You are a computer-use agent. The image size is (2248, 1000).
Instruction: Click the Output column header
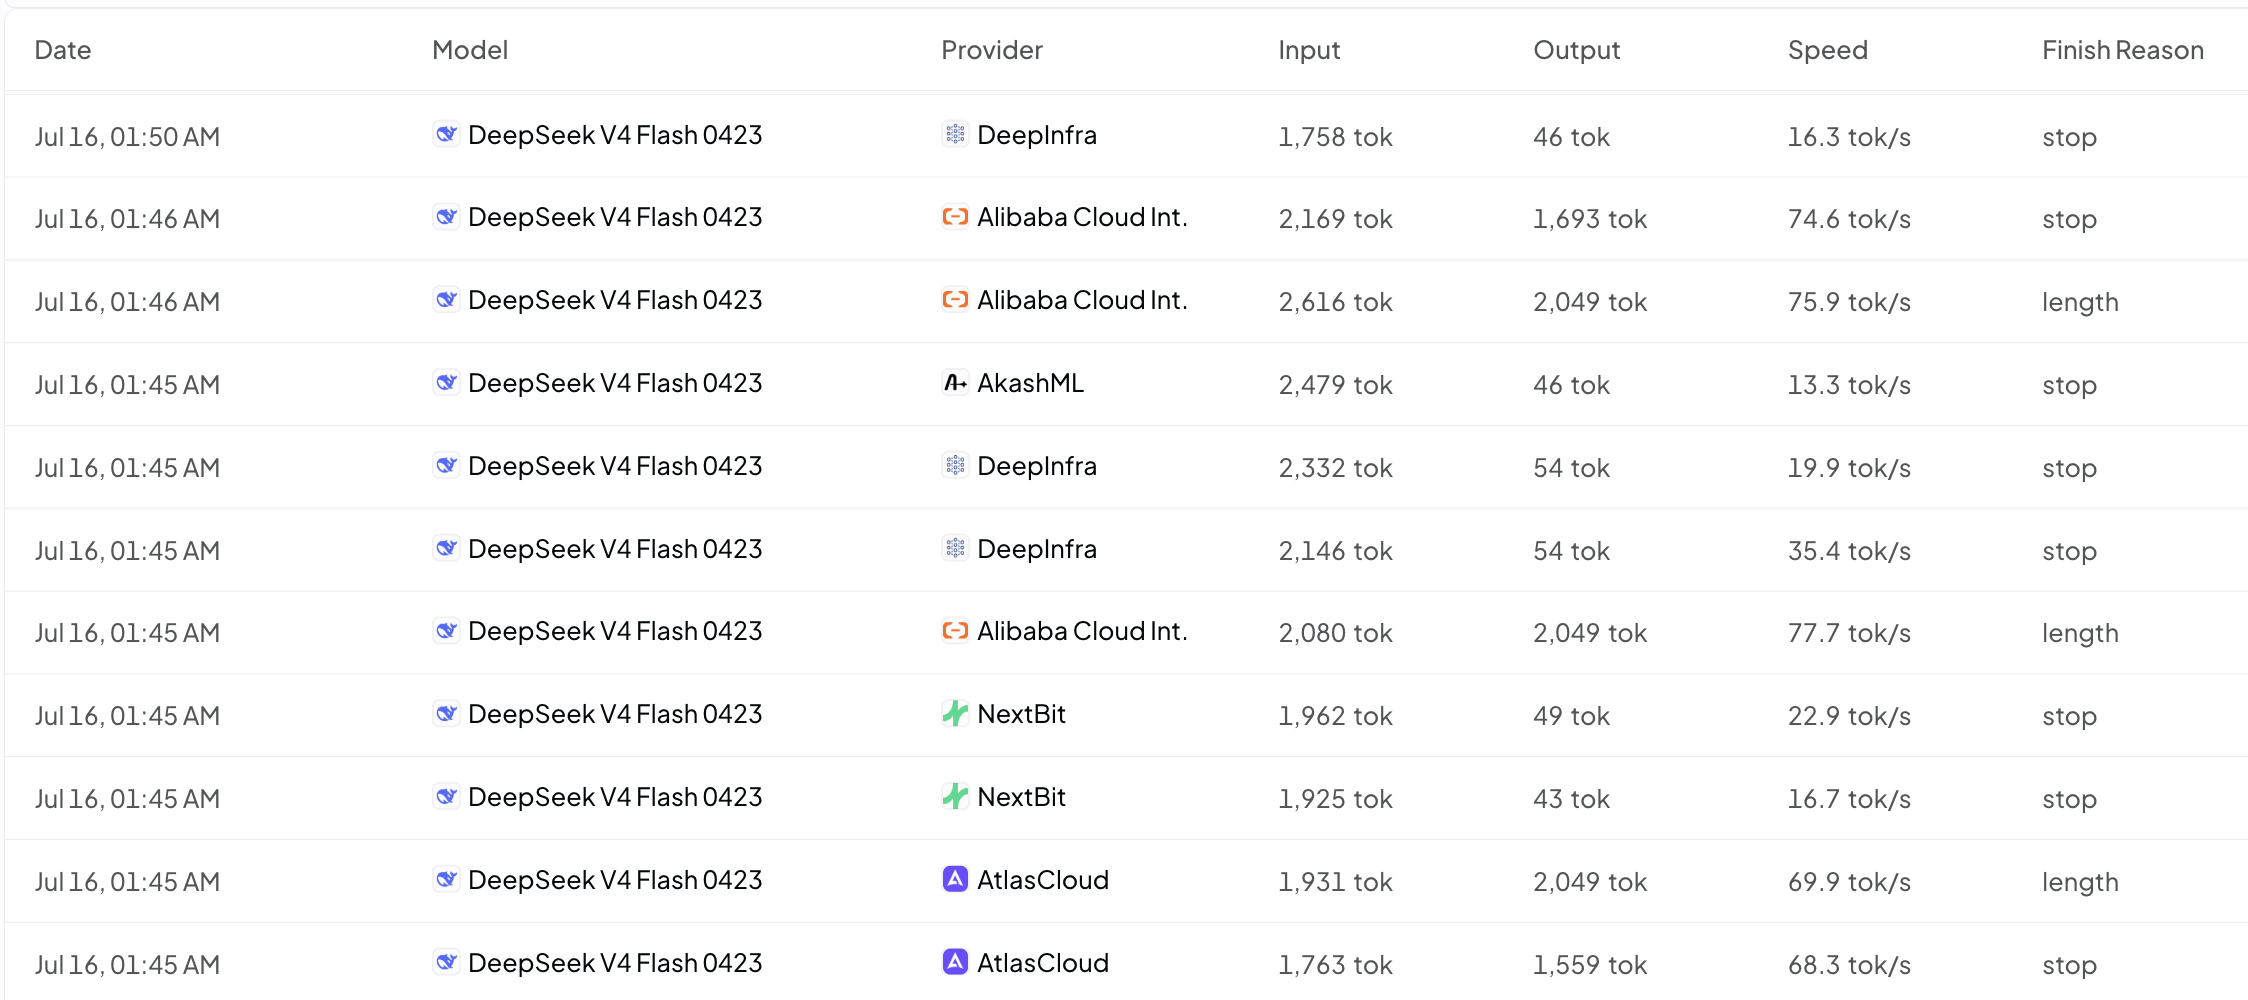click(1577, 50)
